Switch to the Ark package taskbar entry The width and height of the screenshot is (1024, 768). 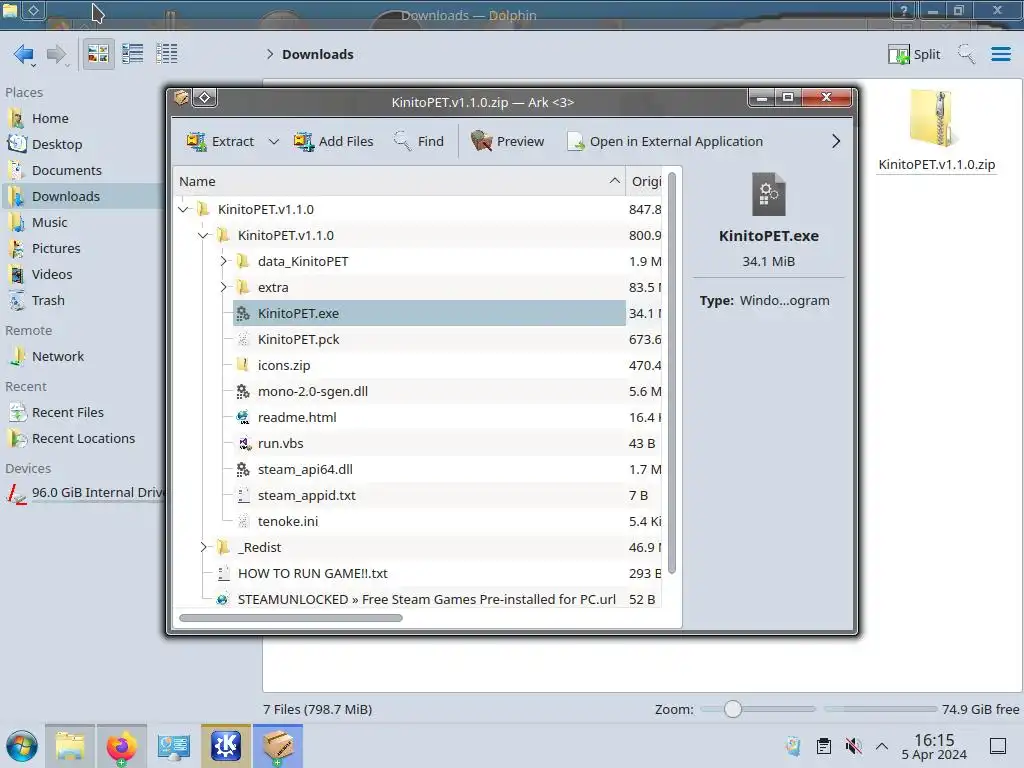coord(278,746)
